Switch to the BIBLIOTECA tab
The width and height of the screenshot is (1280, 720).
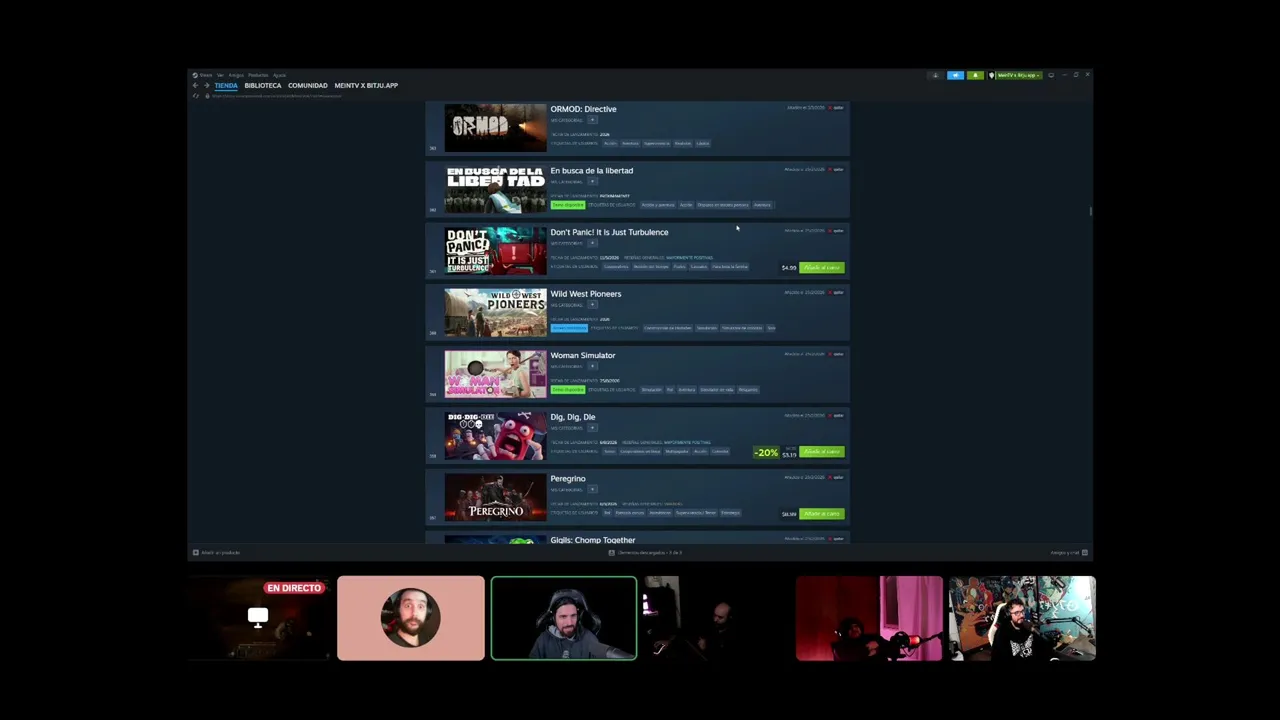263,86
